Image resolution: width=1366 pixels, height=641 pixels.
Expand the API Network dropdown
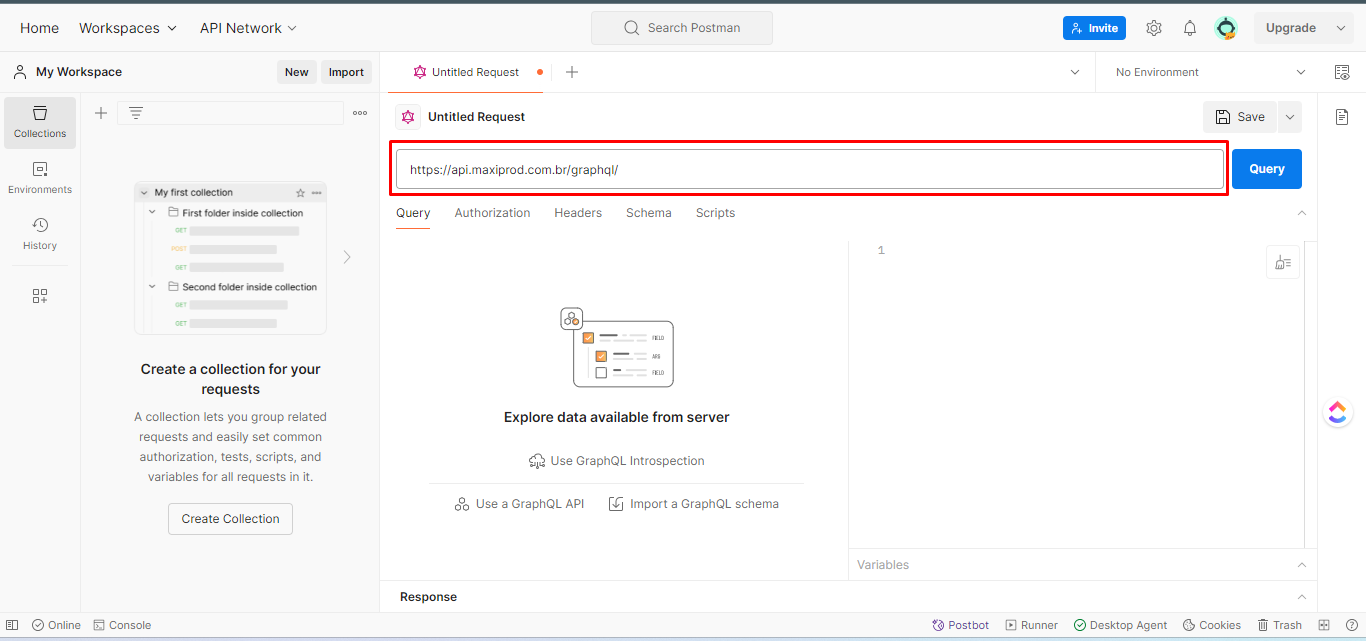249,28
